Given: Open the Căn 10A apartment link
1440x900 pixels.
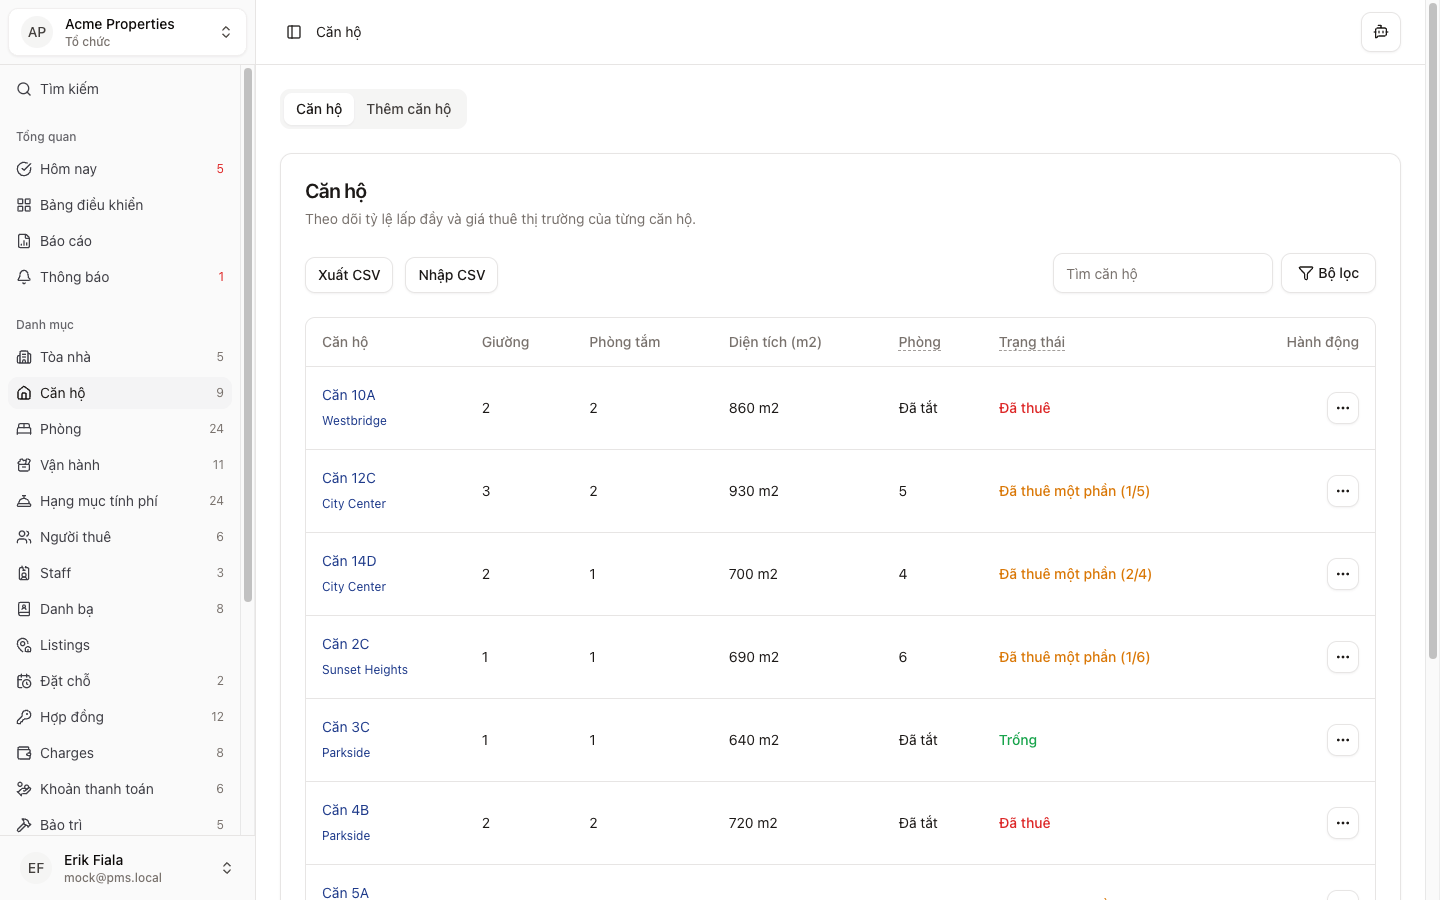Looking at the screenshot, I should (x=348, y=395).
